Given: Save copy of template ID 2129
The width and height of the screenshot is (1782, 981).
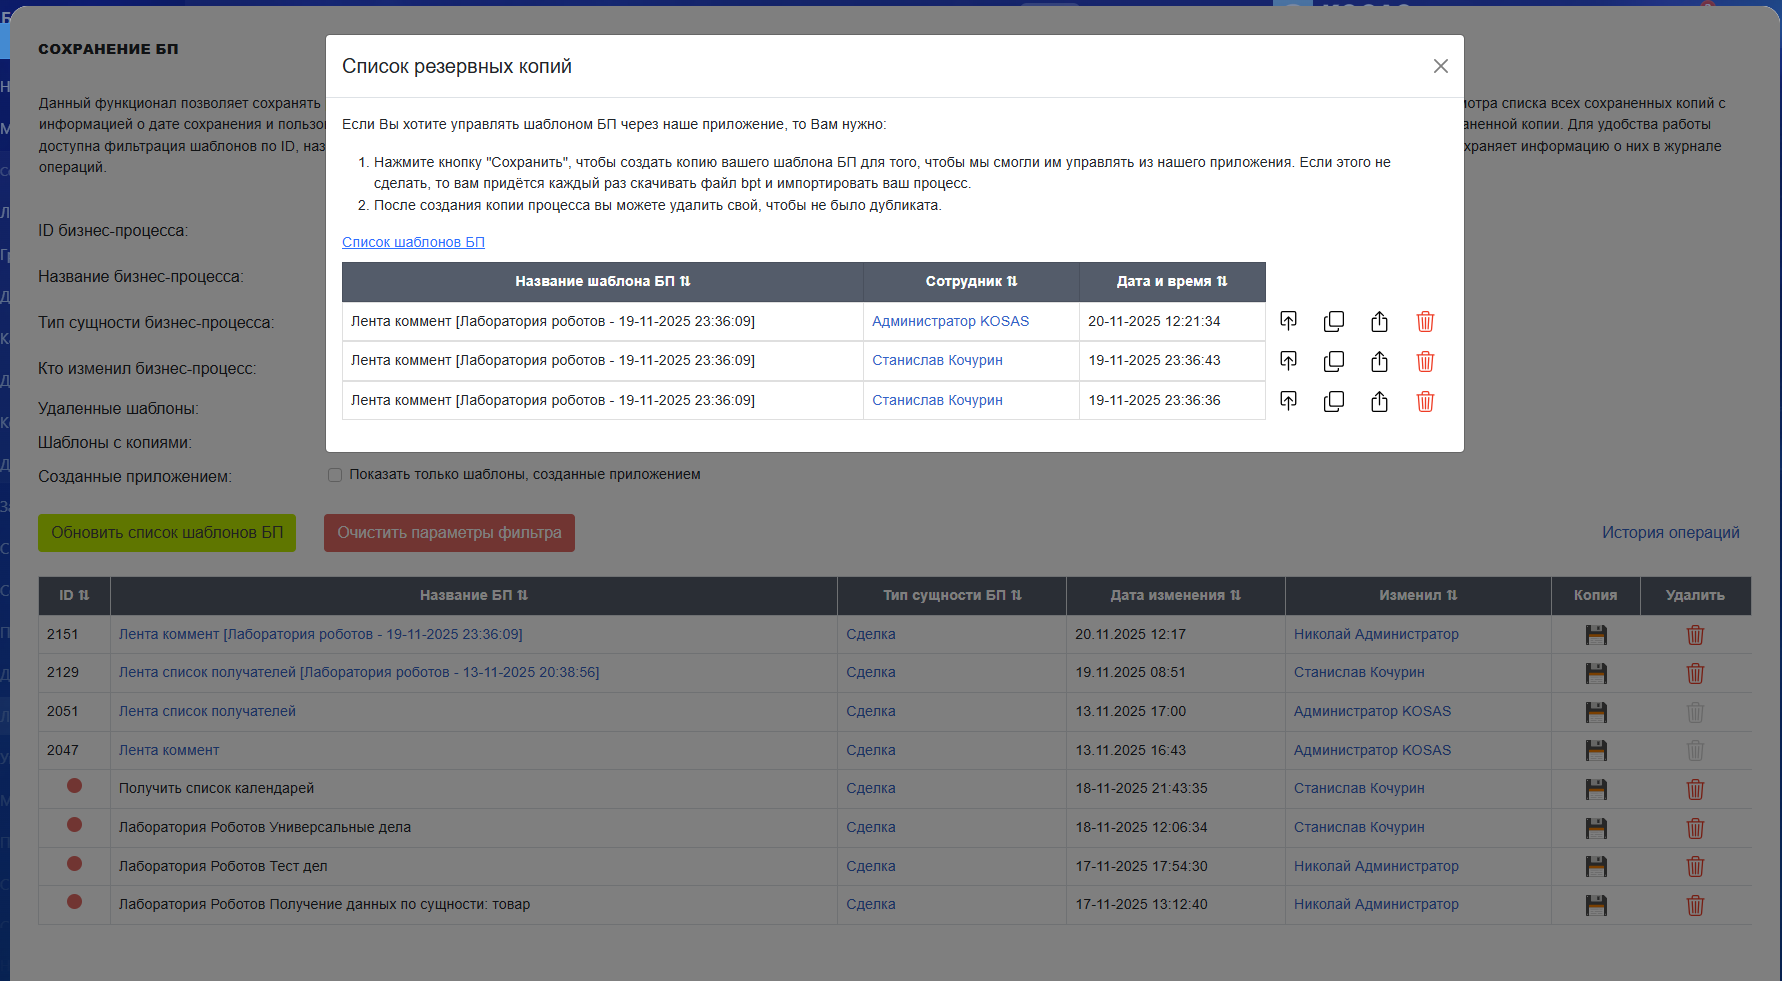Looking at the screenshot, I should (1596, 673).
